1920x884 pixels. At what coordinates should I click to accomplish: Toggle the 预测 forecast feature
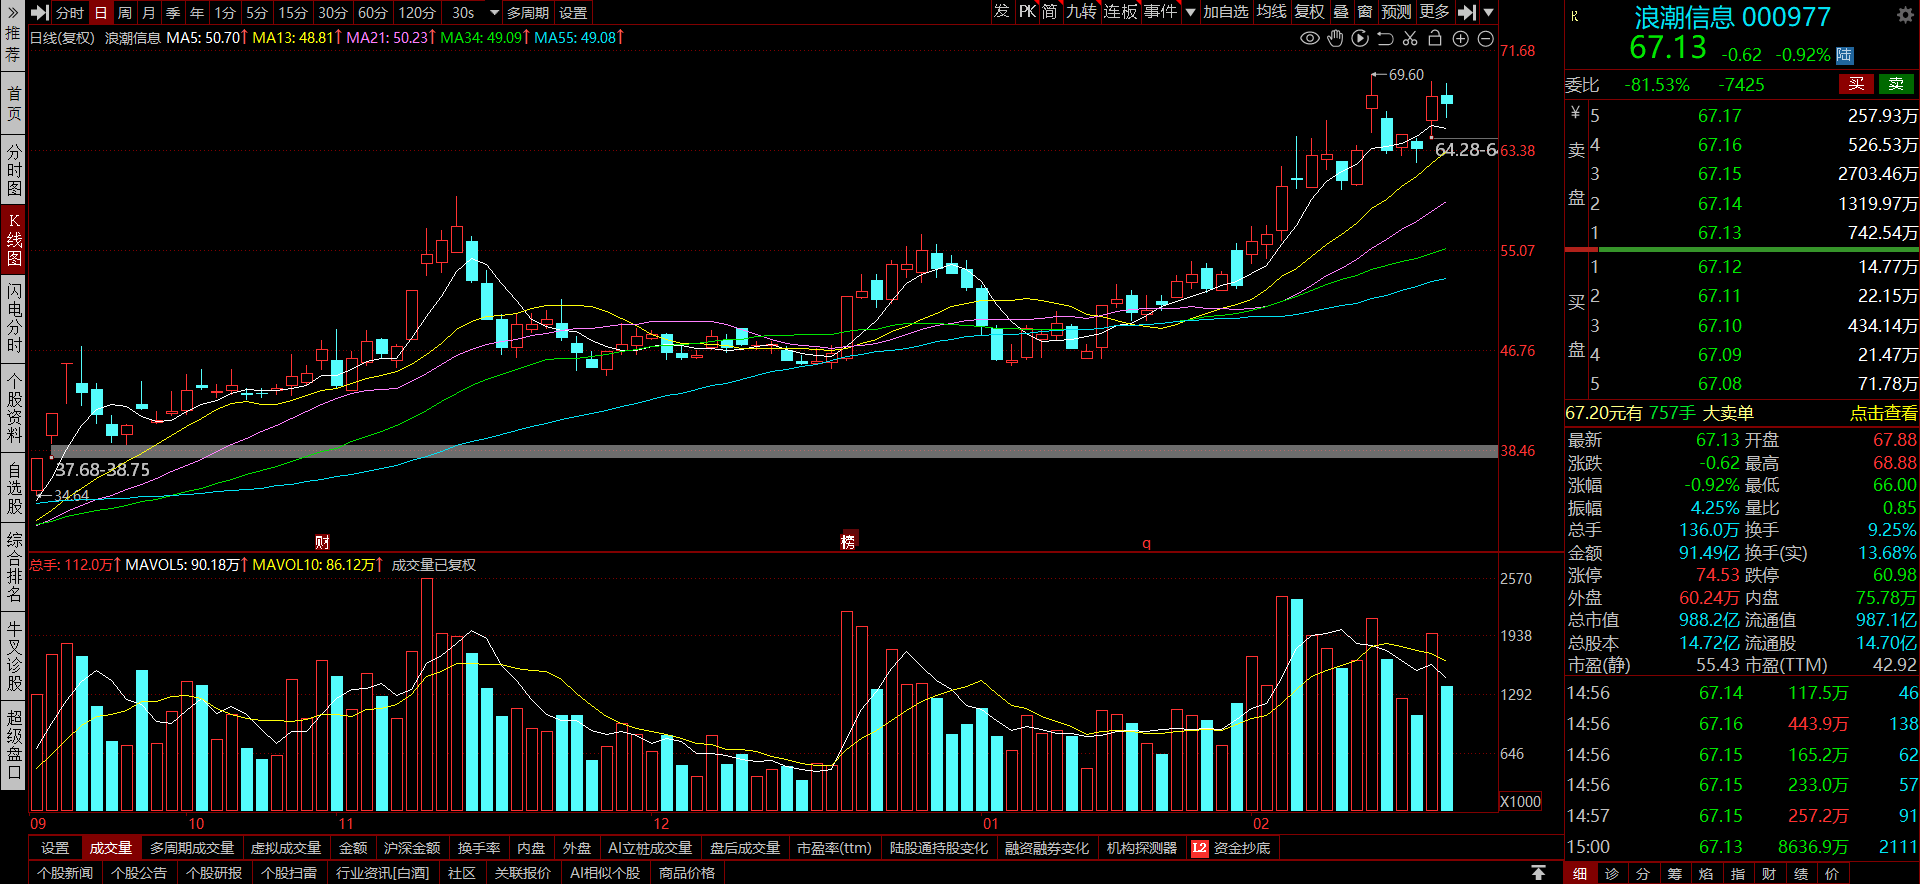1397,12
